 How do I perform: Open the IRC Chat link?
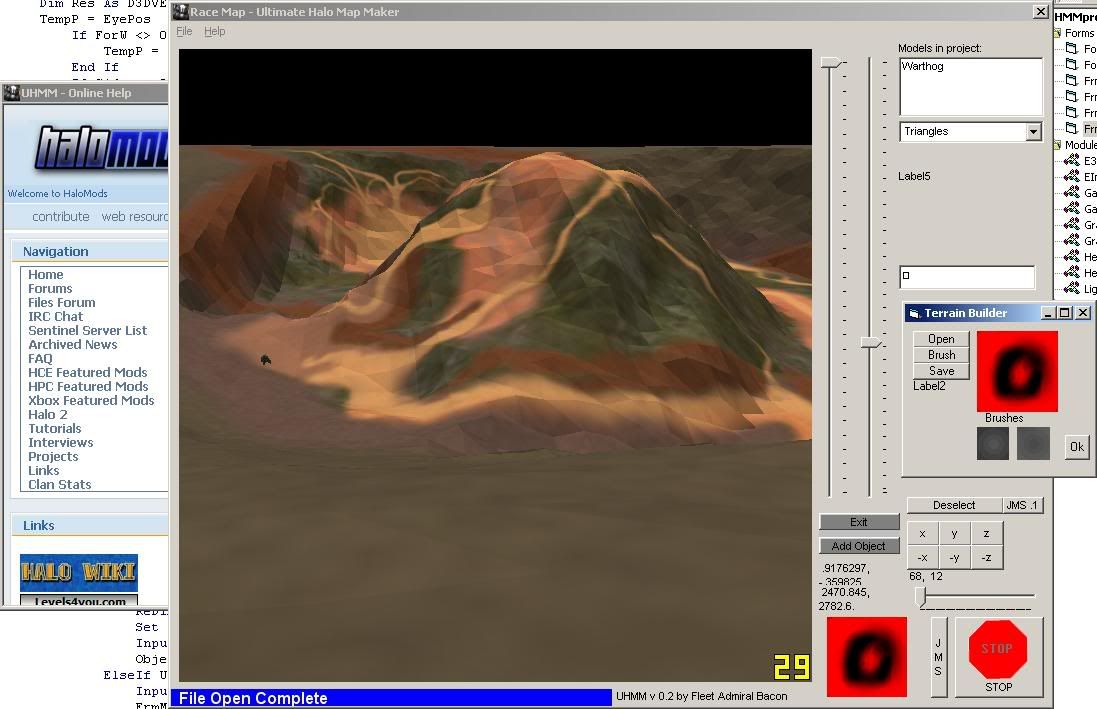click(55, 316)
